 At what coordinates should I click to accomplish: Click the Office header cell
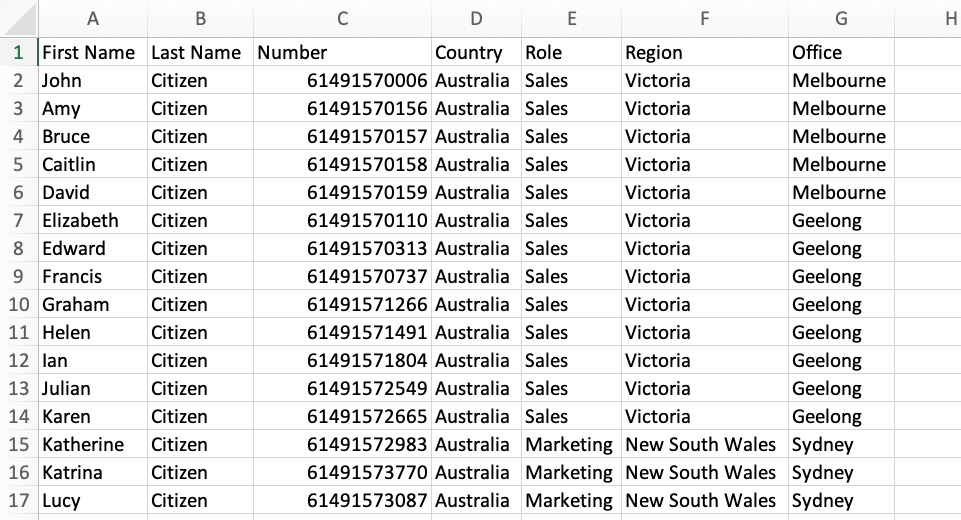tap(841, 52)
